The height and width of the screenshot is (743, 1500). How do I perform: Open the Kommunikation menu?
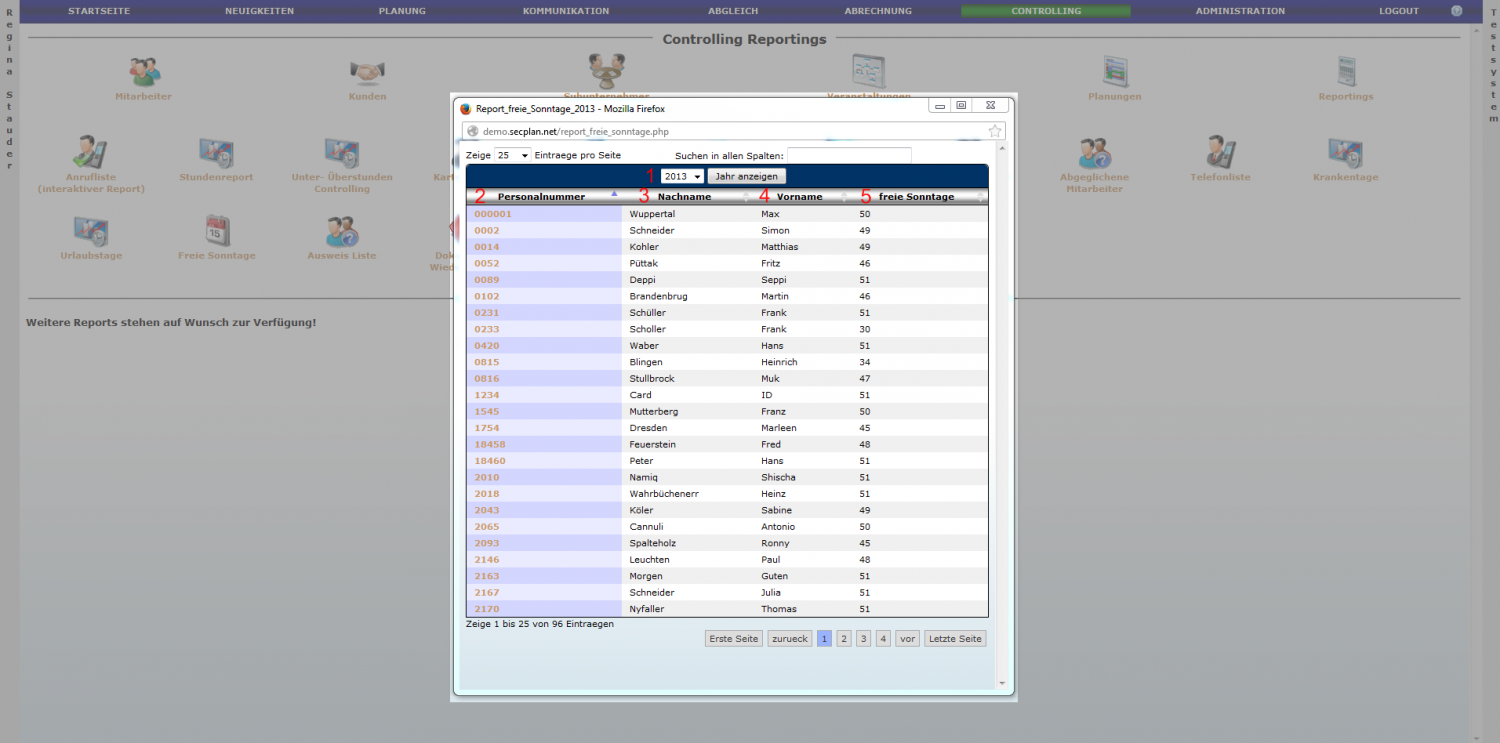tap(566, 11)
